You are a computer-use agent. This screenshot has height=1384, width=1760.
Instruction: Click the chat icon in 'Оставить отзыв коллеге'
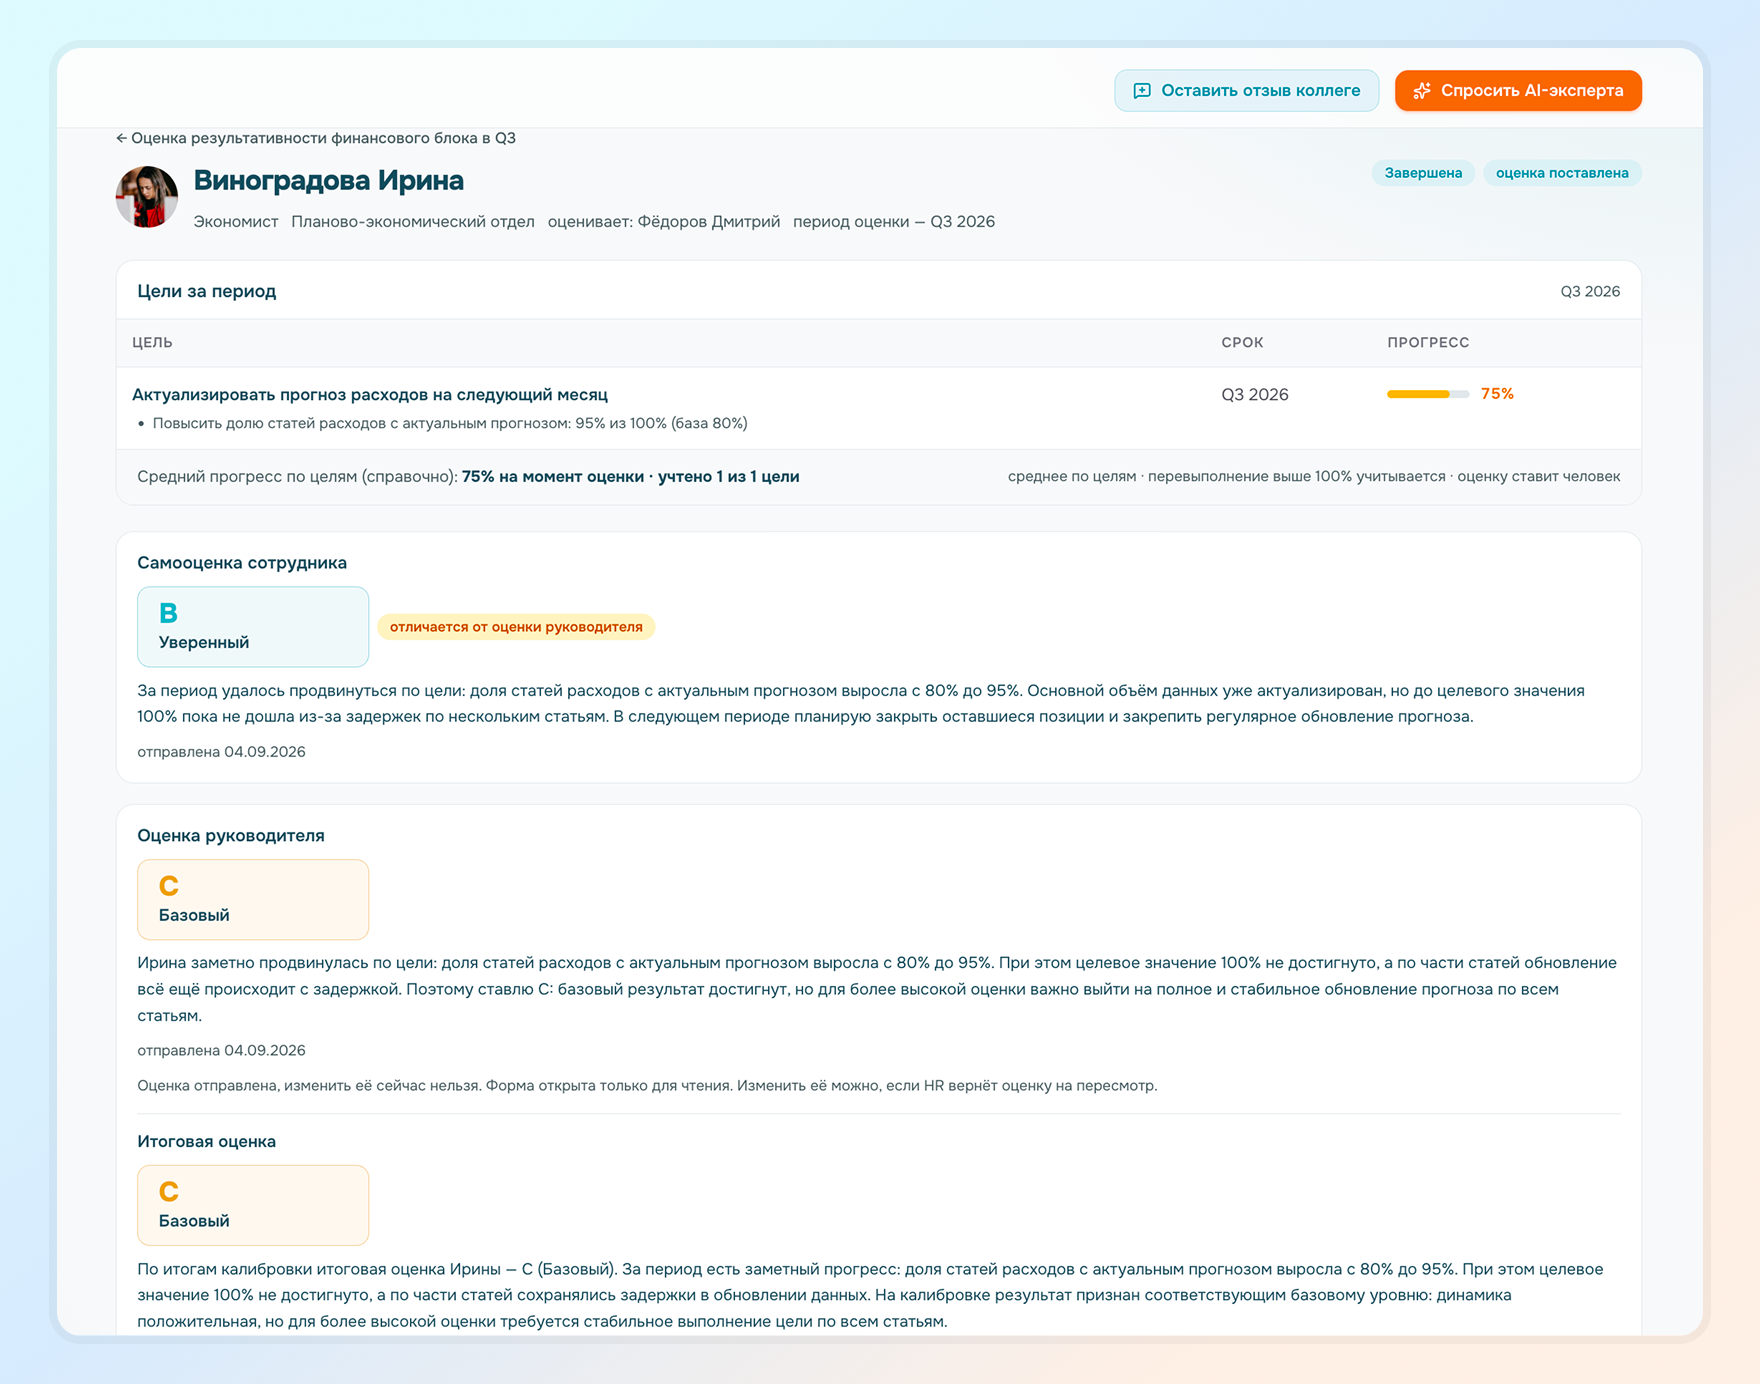point(1142,91)
